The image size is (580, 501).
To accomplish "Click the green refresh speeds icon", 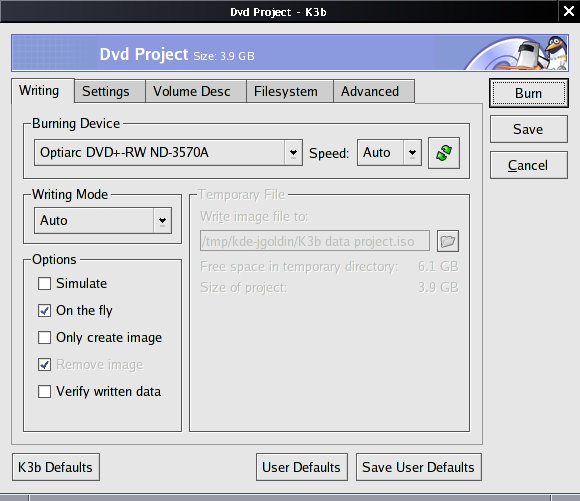I will (444, 153).
